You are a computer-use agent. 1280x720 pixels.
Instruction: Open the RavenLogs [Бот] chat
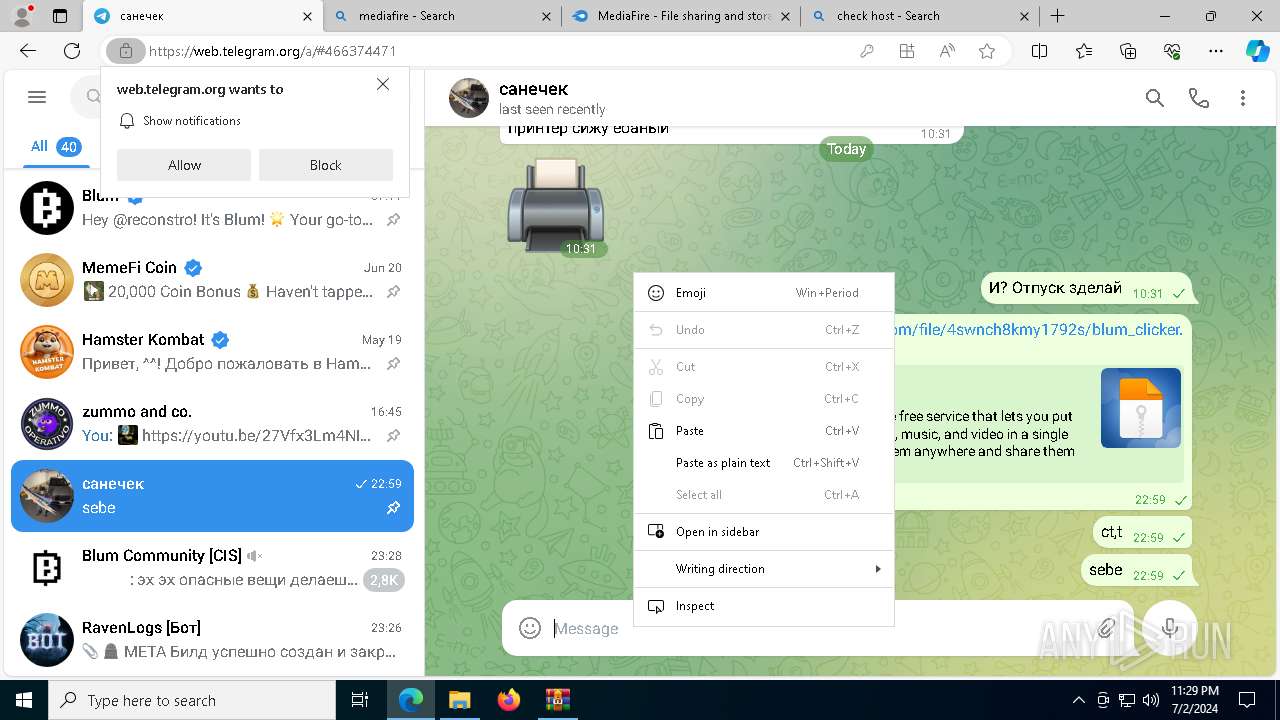(212, 640)
